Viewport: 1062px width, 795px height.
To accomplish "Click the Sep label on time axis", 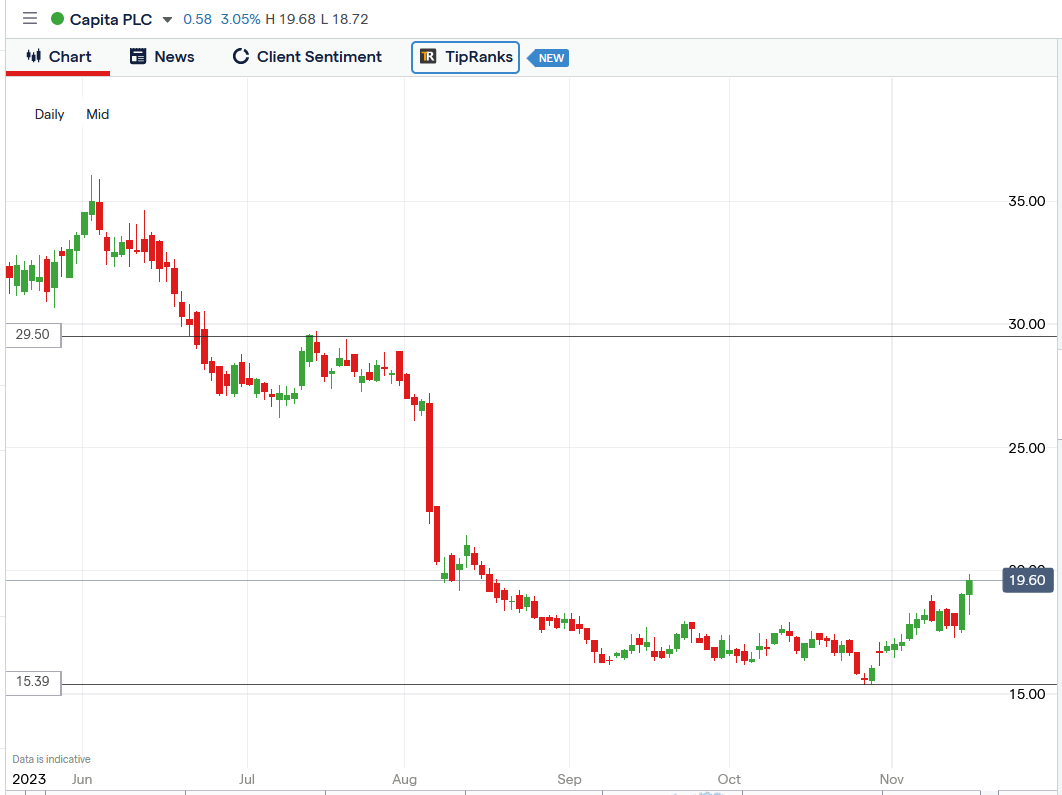I will 569,779.
